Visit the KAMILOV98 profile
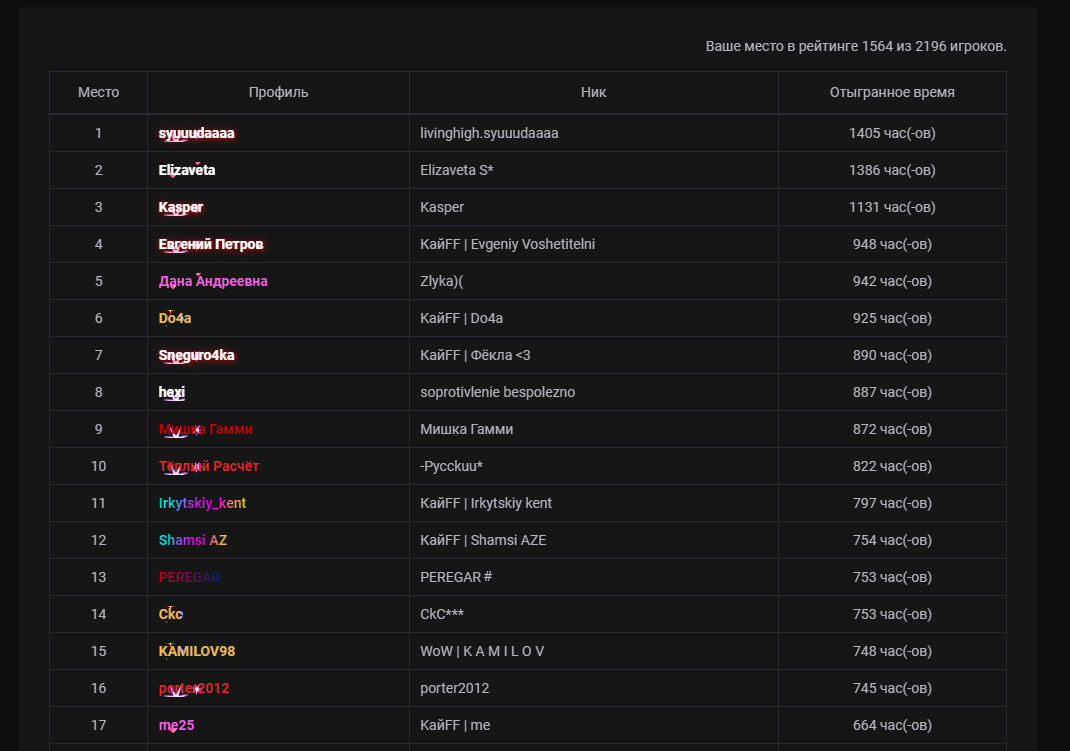 (x=197, y=651)
